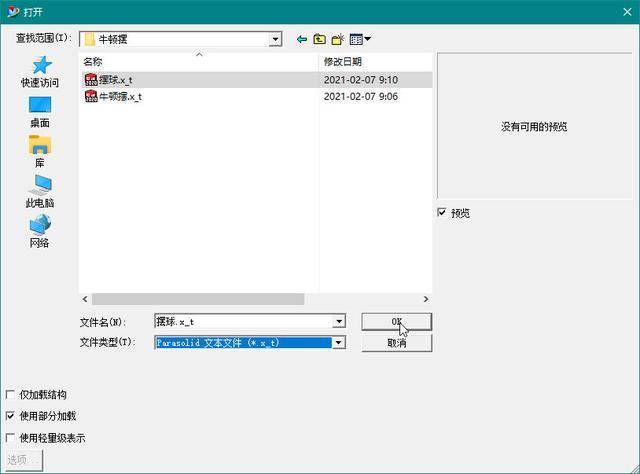Click in the 文件名 input field
The height and width of the screenshot is (474, 640).
coord(244,322)
